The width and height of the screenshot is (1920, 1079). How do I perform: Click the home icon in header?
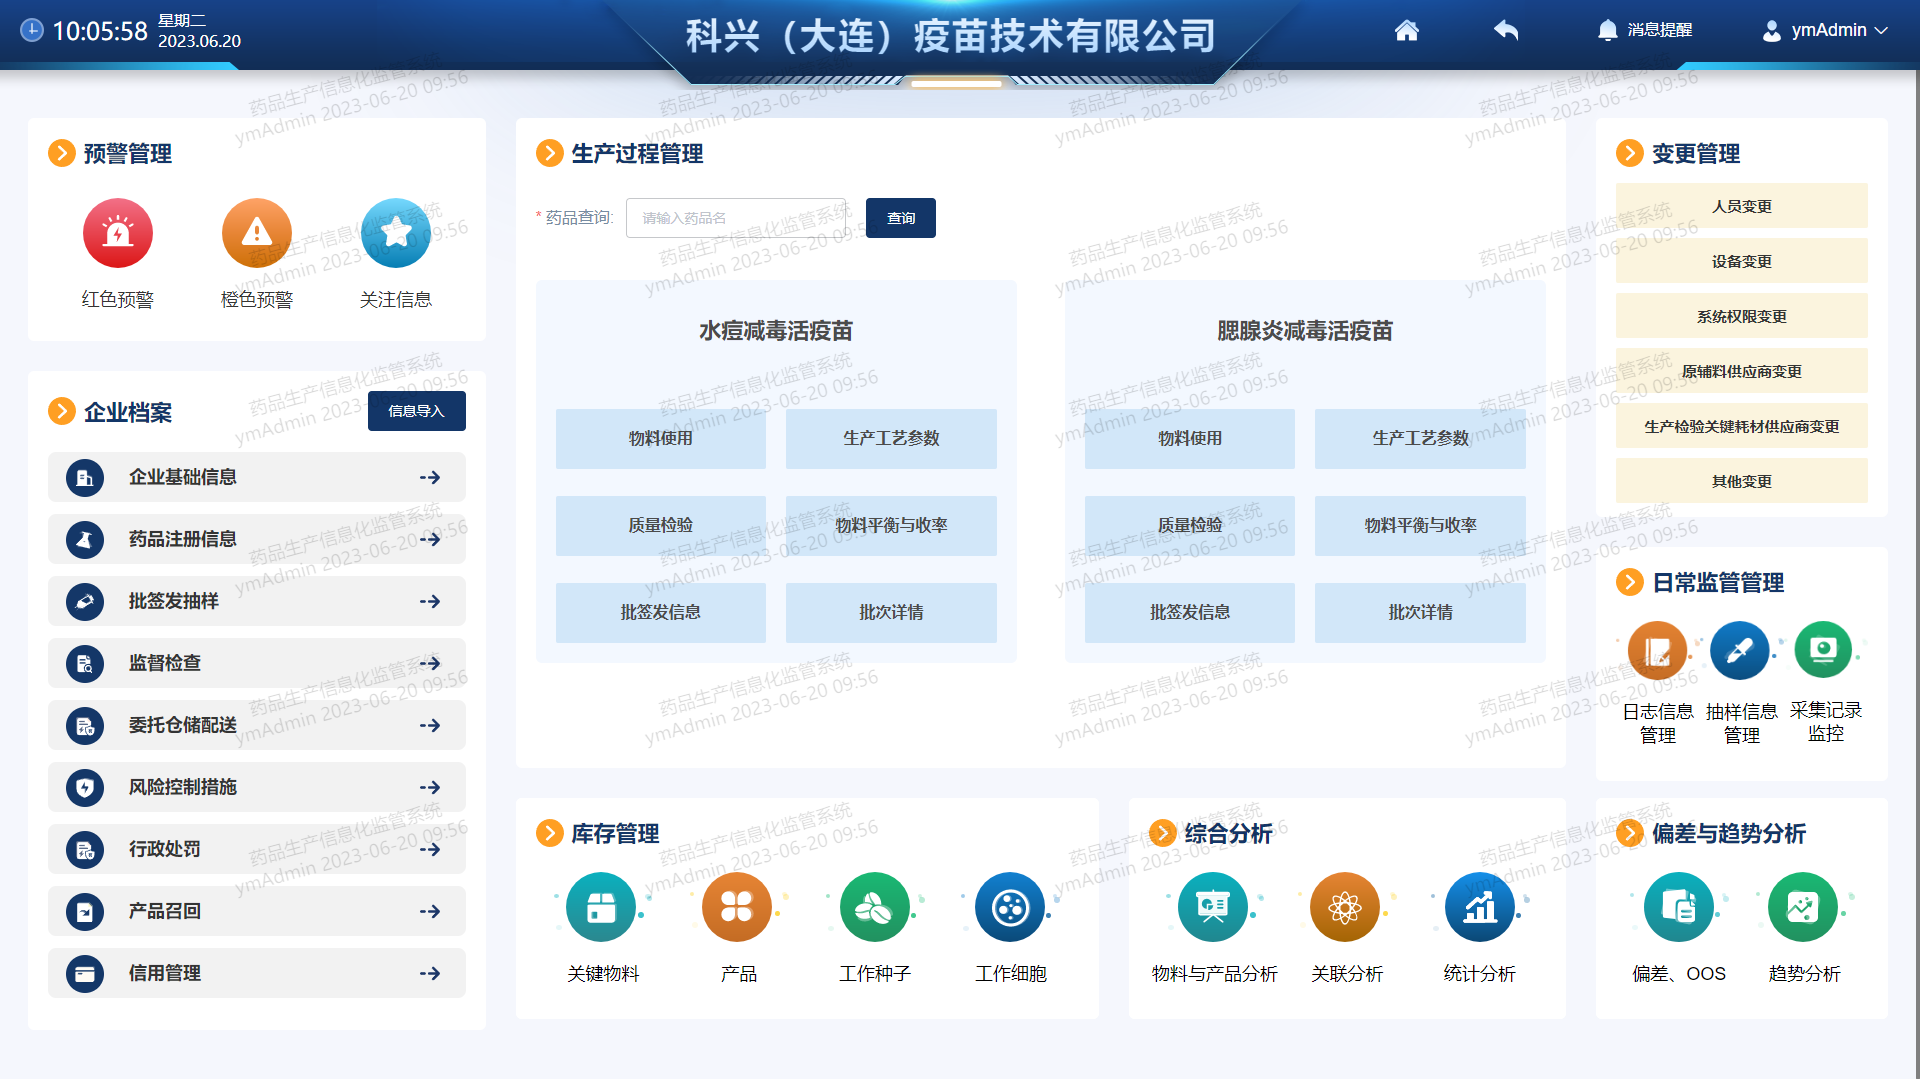[1407, 31]
